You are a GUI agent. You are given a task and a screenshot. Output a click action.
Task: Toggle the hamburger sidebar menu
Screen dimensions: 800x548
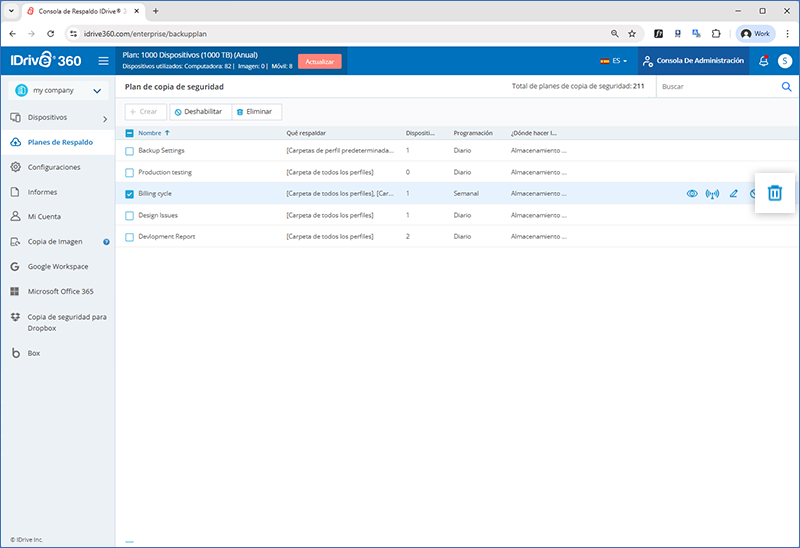tap(103, 61)
